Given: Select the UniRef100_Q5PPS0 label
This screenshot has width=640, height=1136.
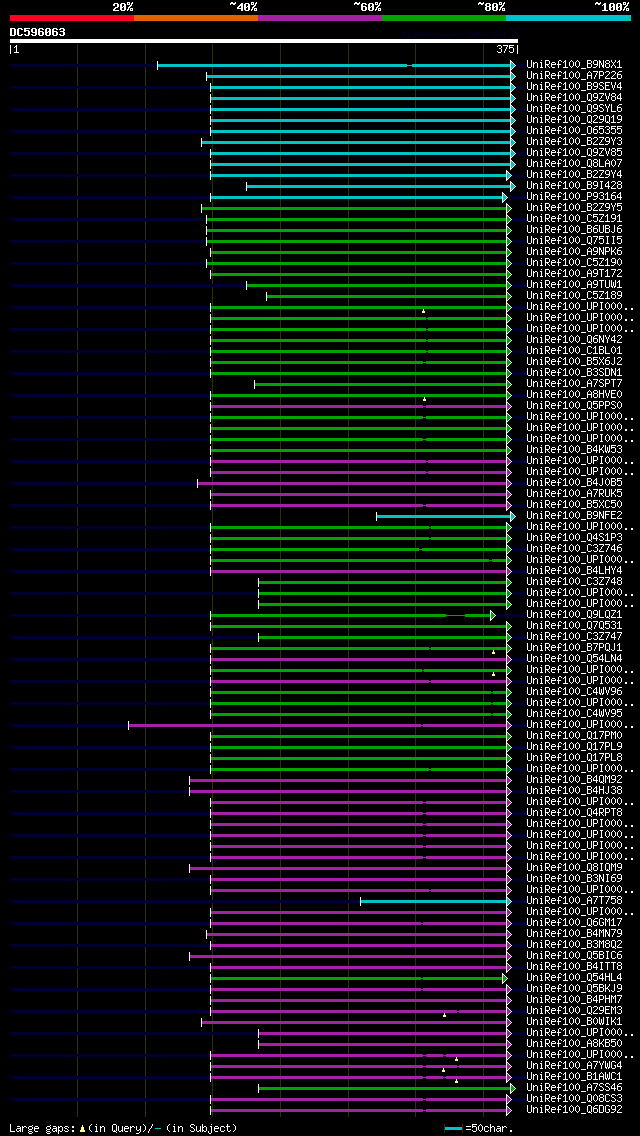Looking at the screenshot, I should (574, 406).
